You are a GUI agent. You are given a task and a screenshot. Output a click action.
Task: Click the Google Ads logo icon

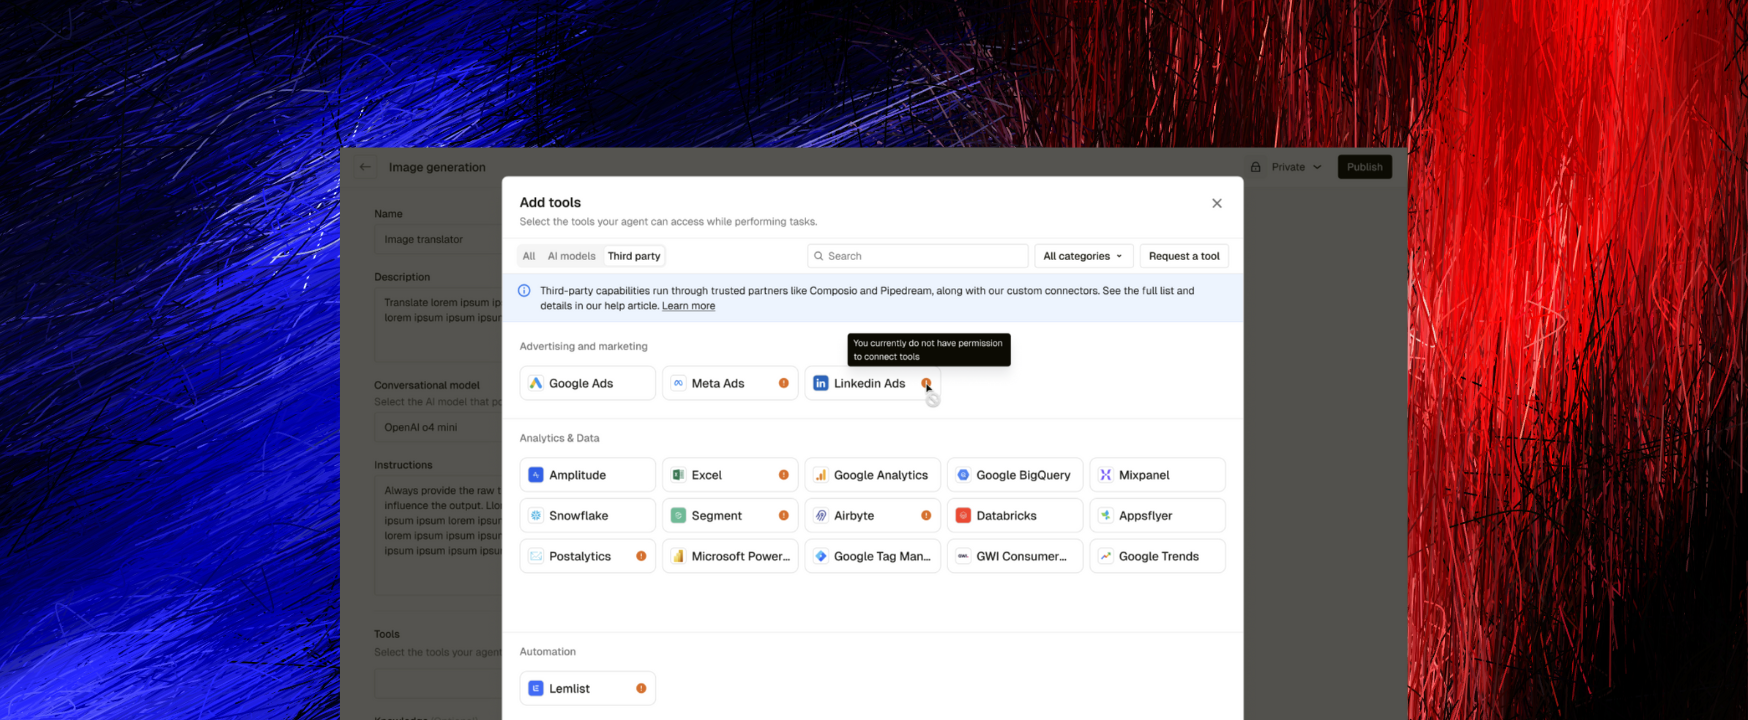click(536, 383)
